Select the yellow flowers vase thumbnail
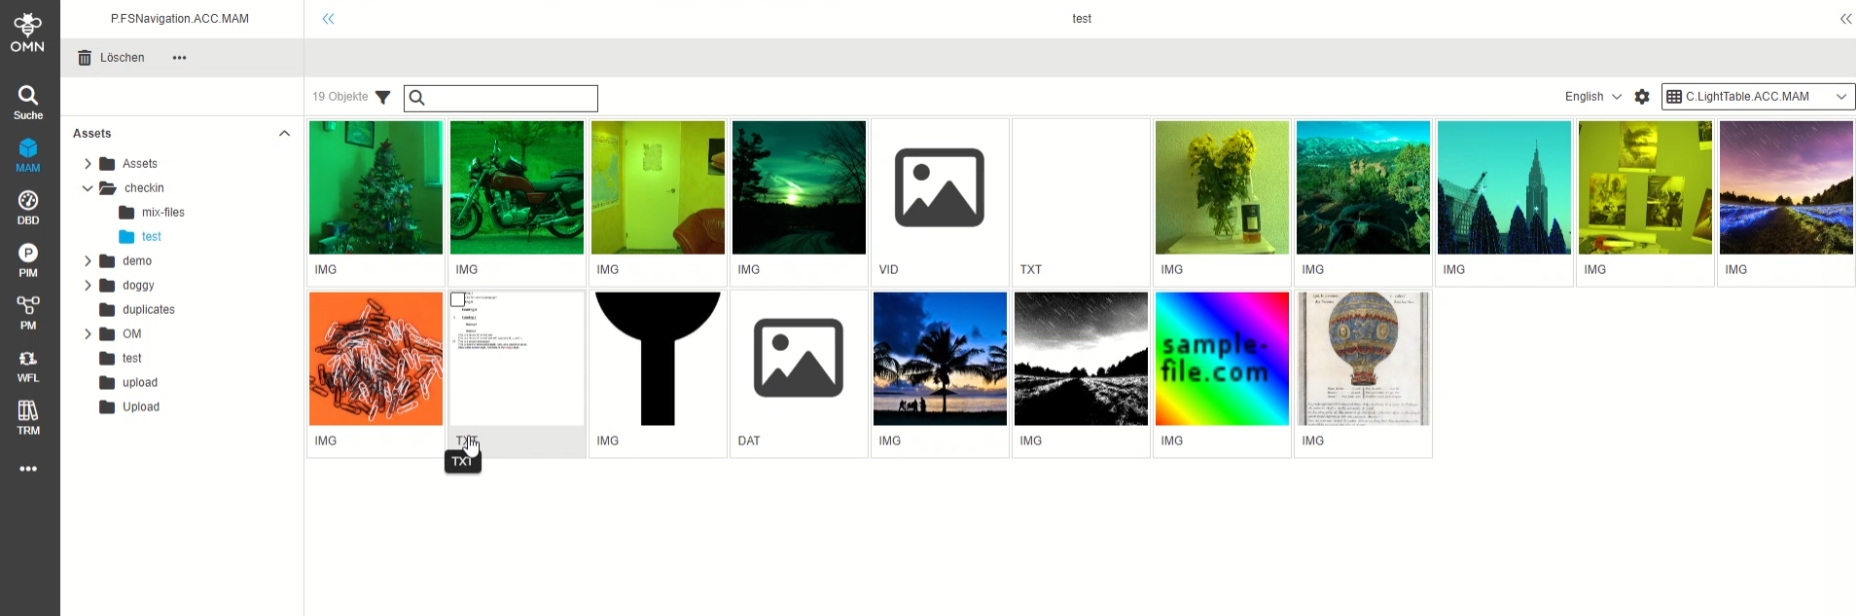Screen dimensions: 1856x616 coord(1222,188)
